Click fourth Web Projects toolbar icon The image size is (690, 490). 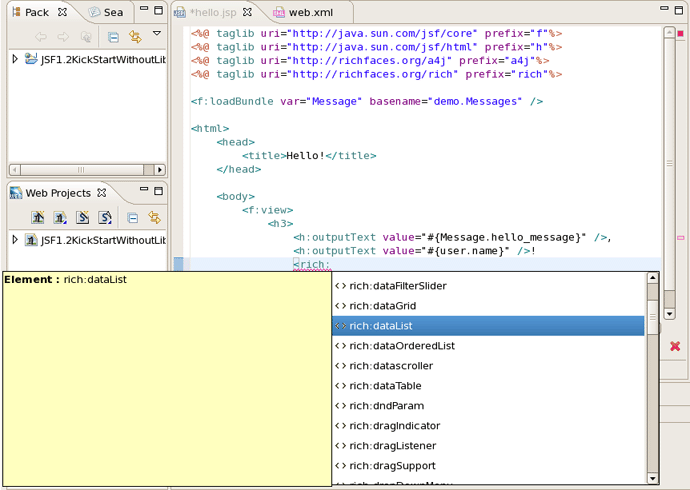coord(104,217)
